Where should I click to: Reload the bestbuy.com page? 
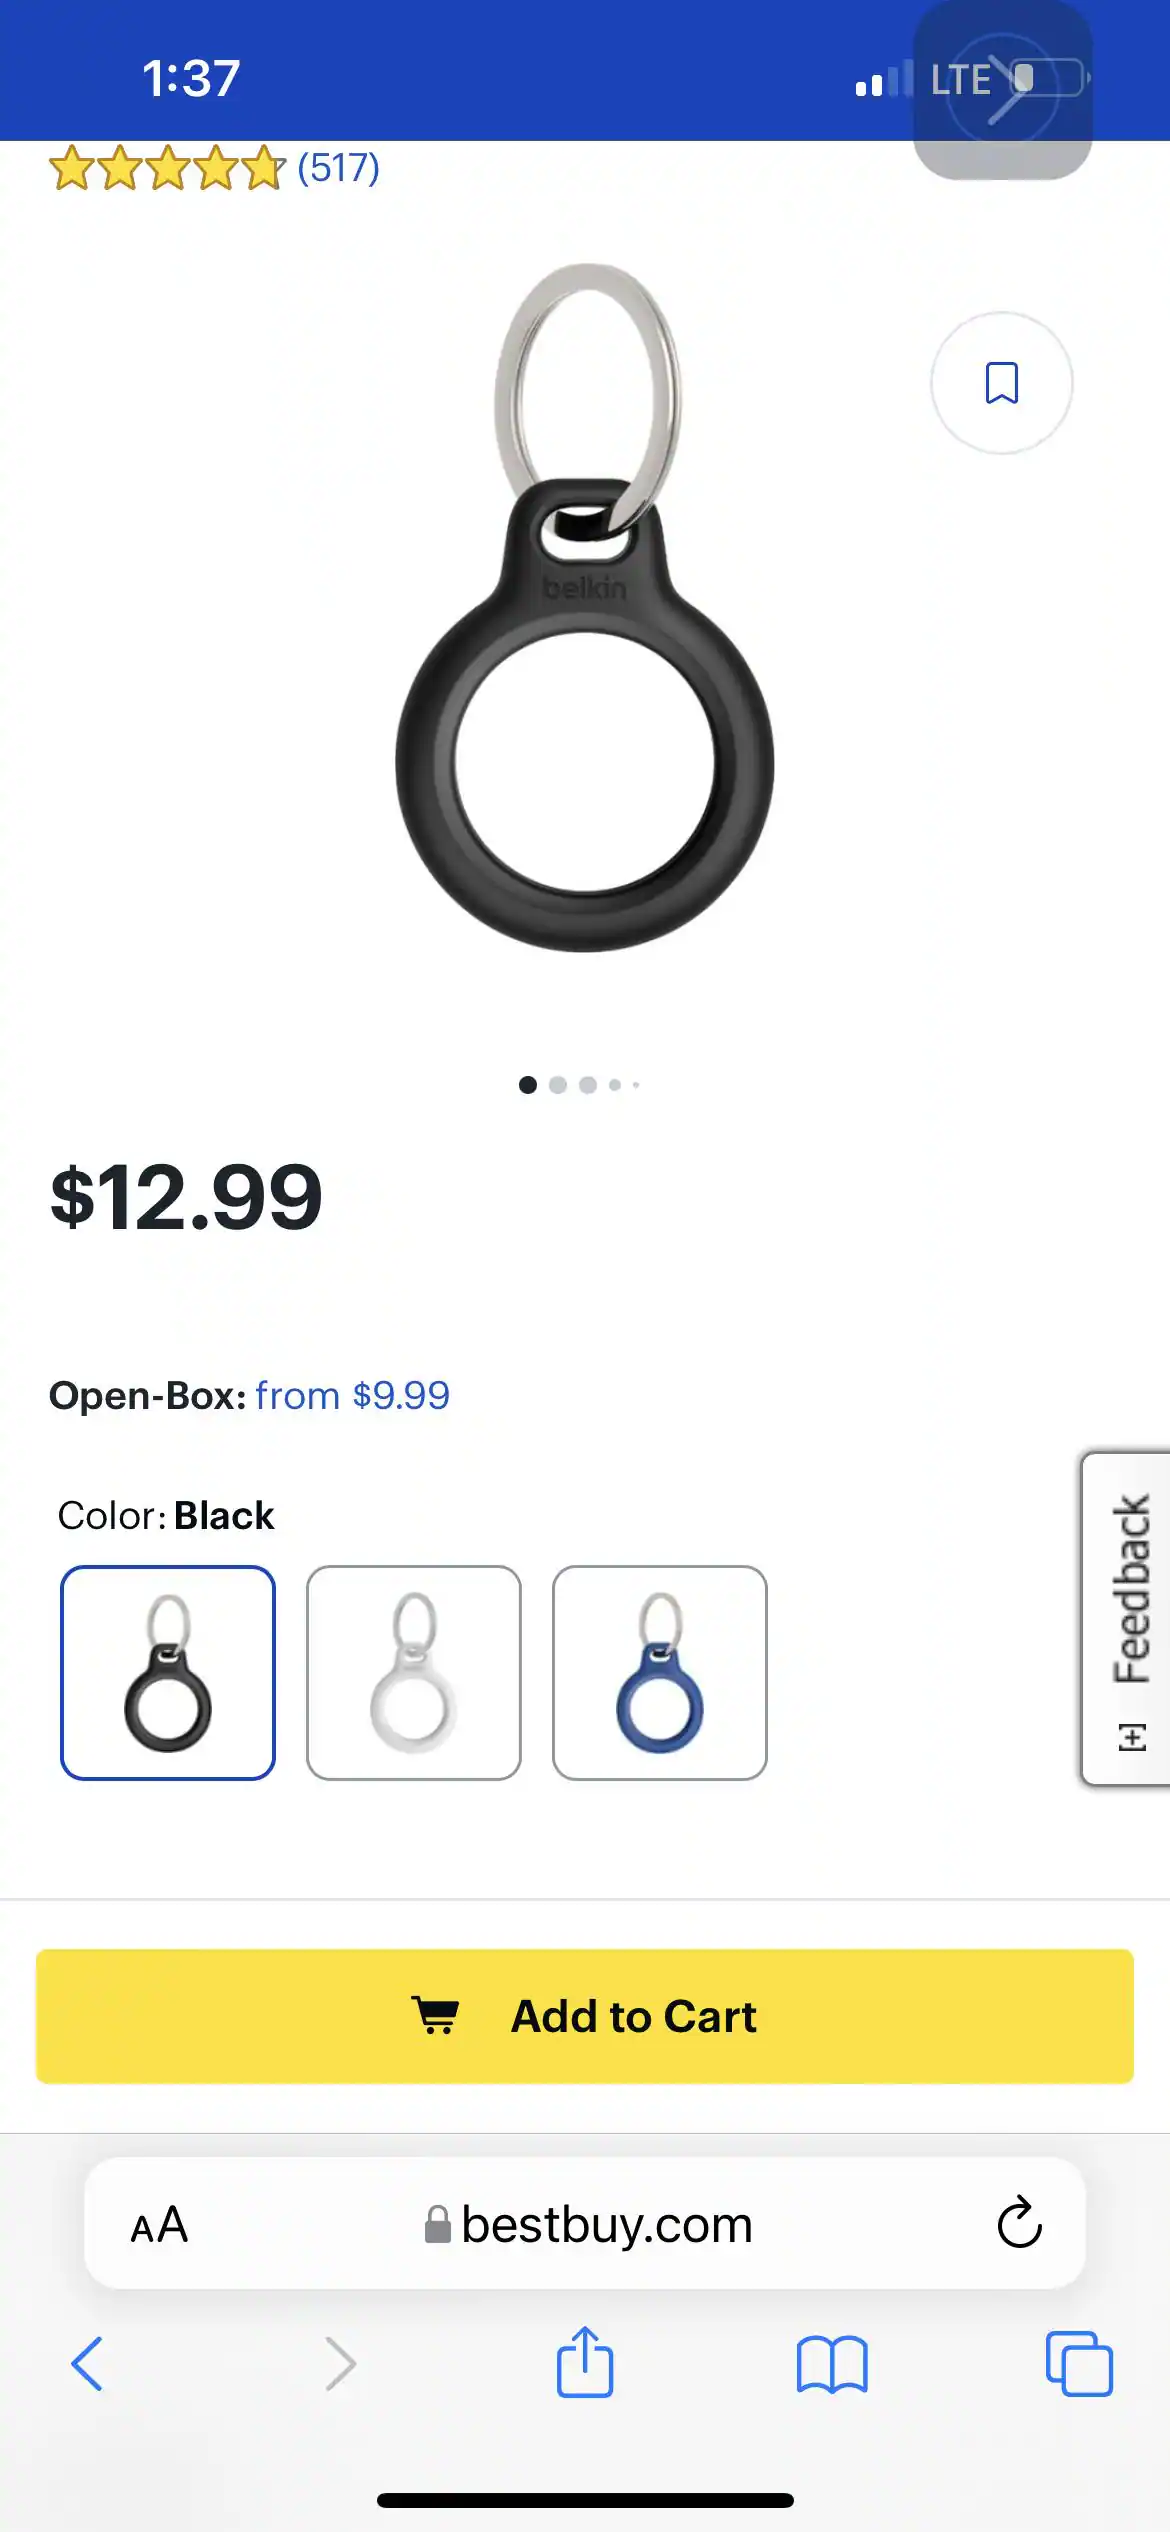[x=1019, y=2223]
